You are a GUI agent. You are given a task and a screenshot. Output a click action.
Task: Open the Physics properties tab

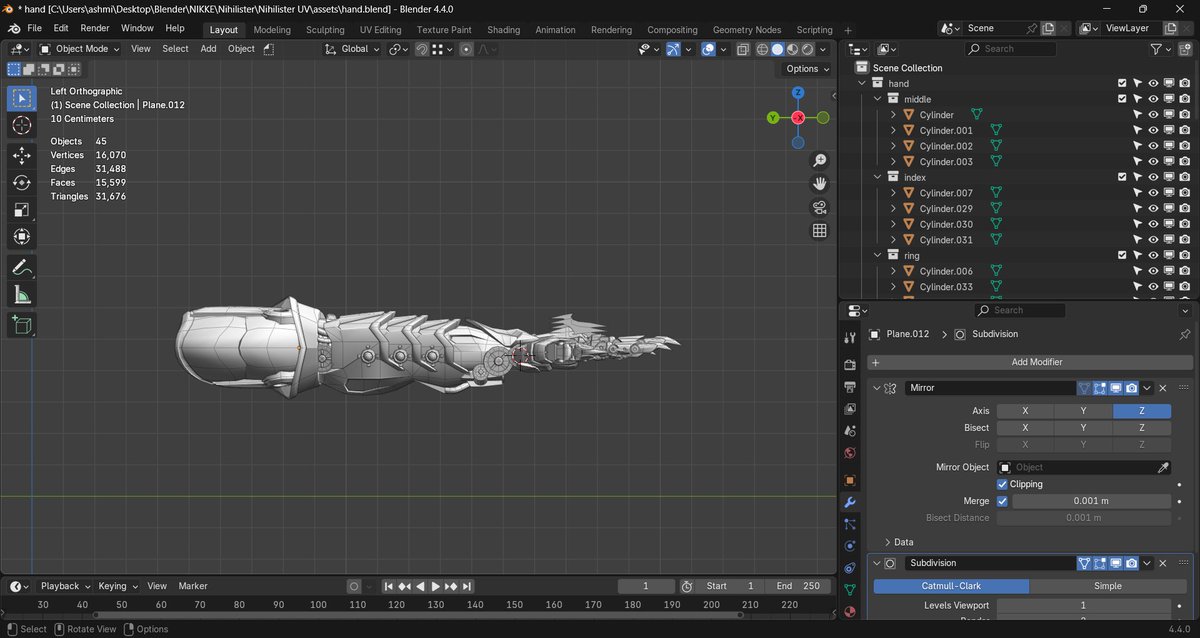850,546
